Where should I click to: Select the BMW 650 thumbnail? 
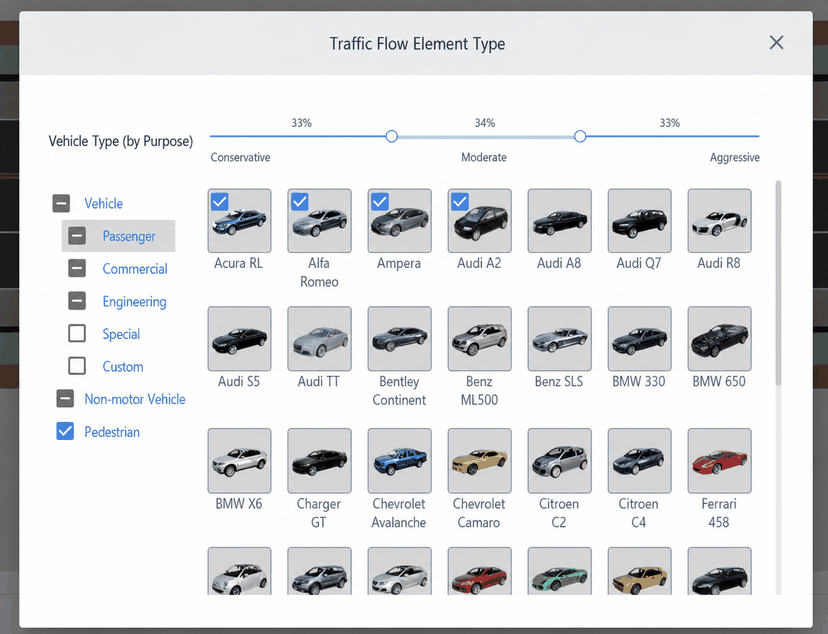click(719, 338)
